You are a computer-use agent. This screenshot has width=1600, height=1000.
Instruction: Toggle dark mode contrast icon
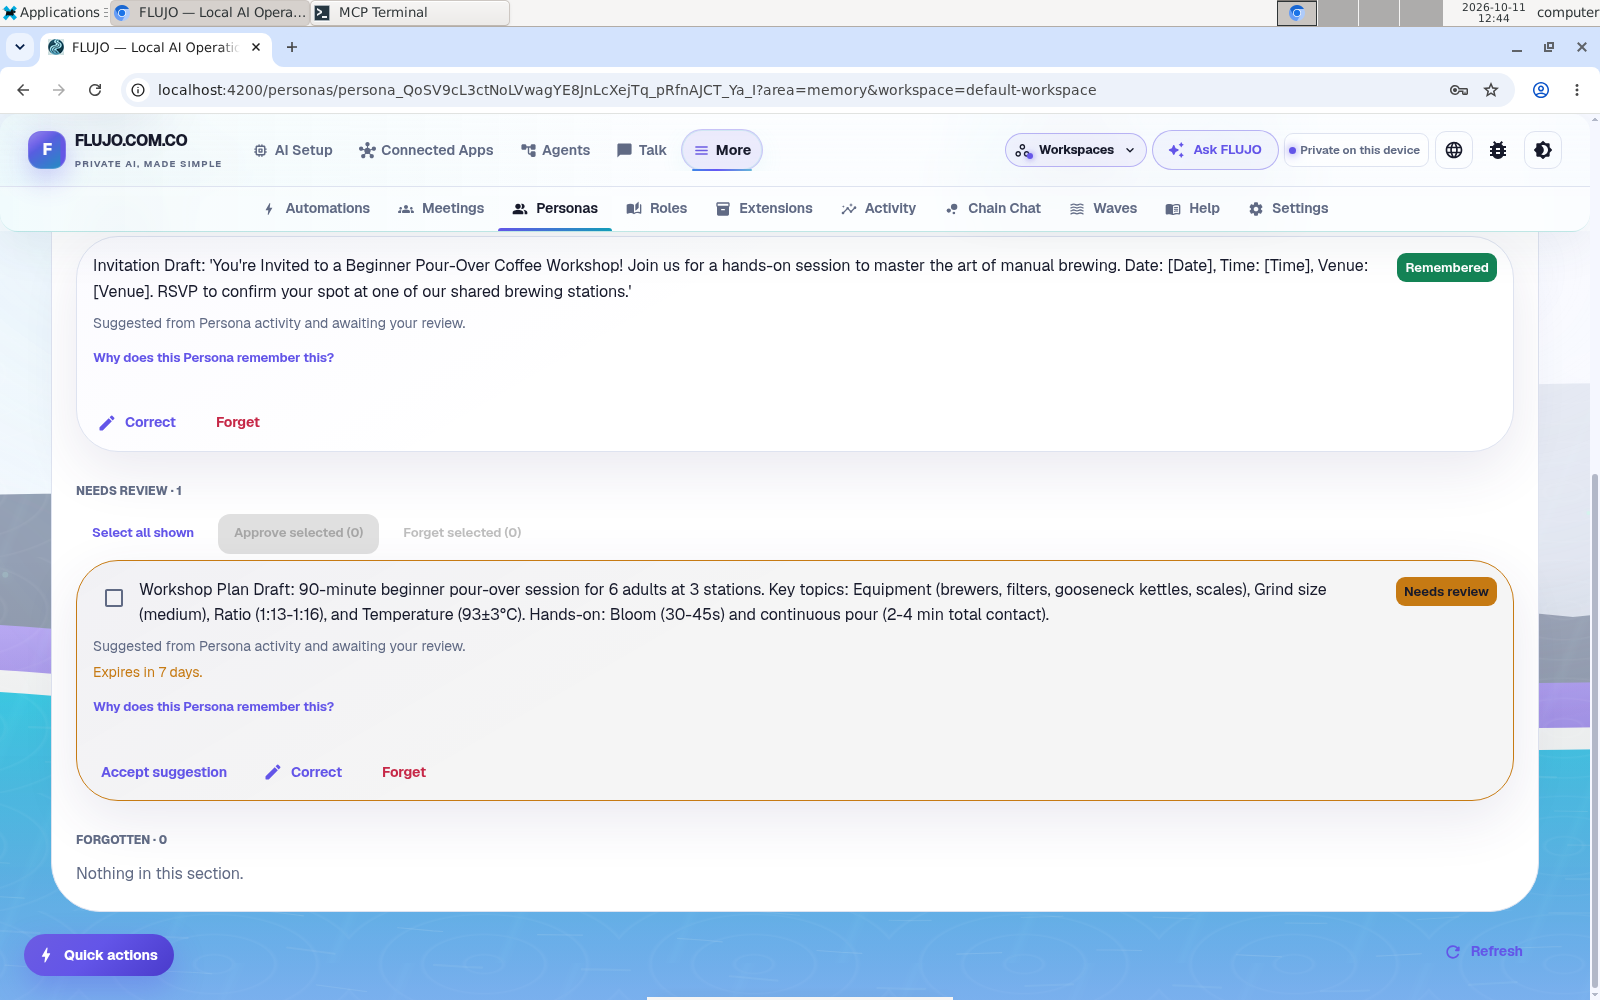click(x=1543, y=150)
